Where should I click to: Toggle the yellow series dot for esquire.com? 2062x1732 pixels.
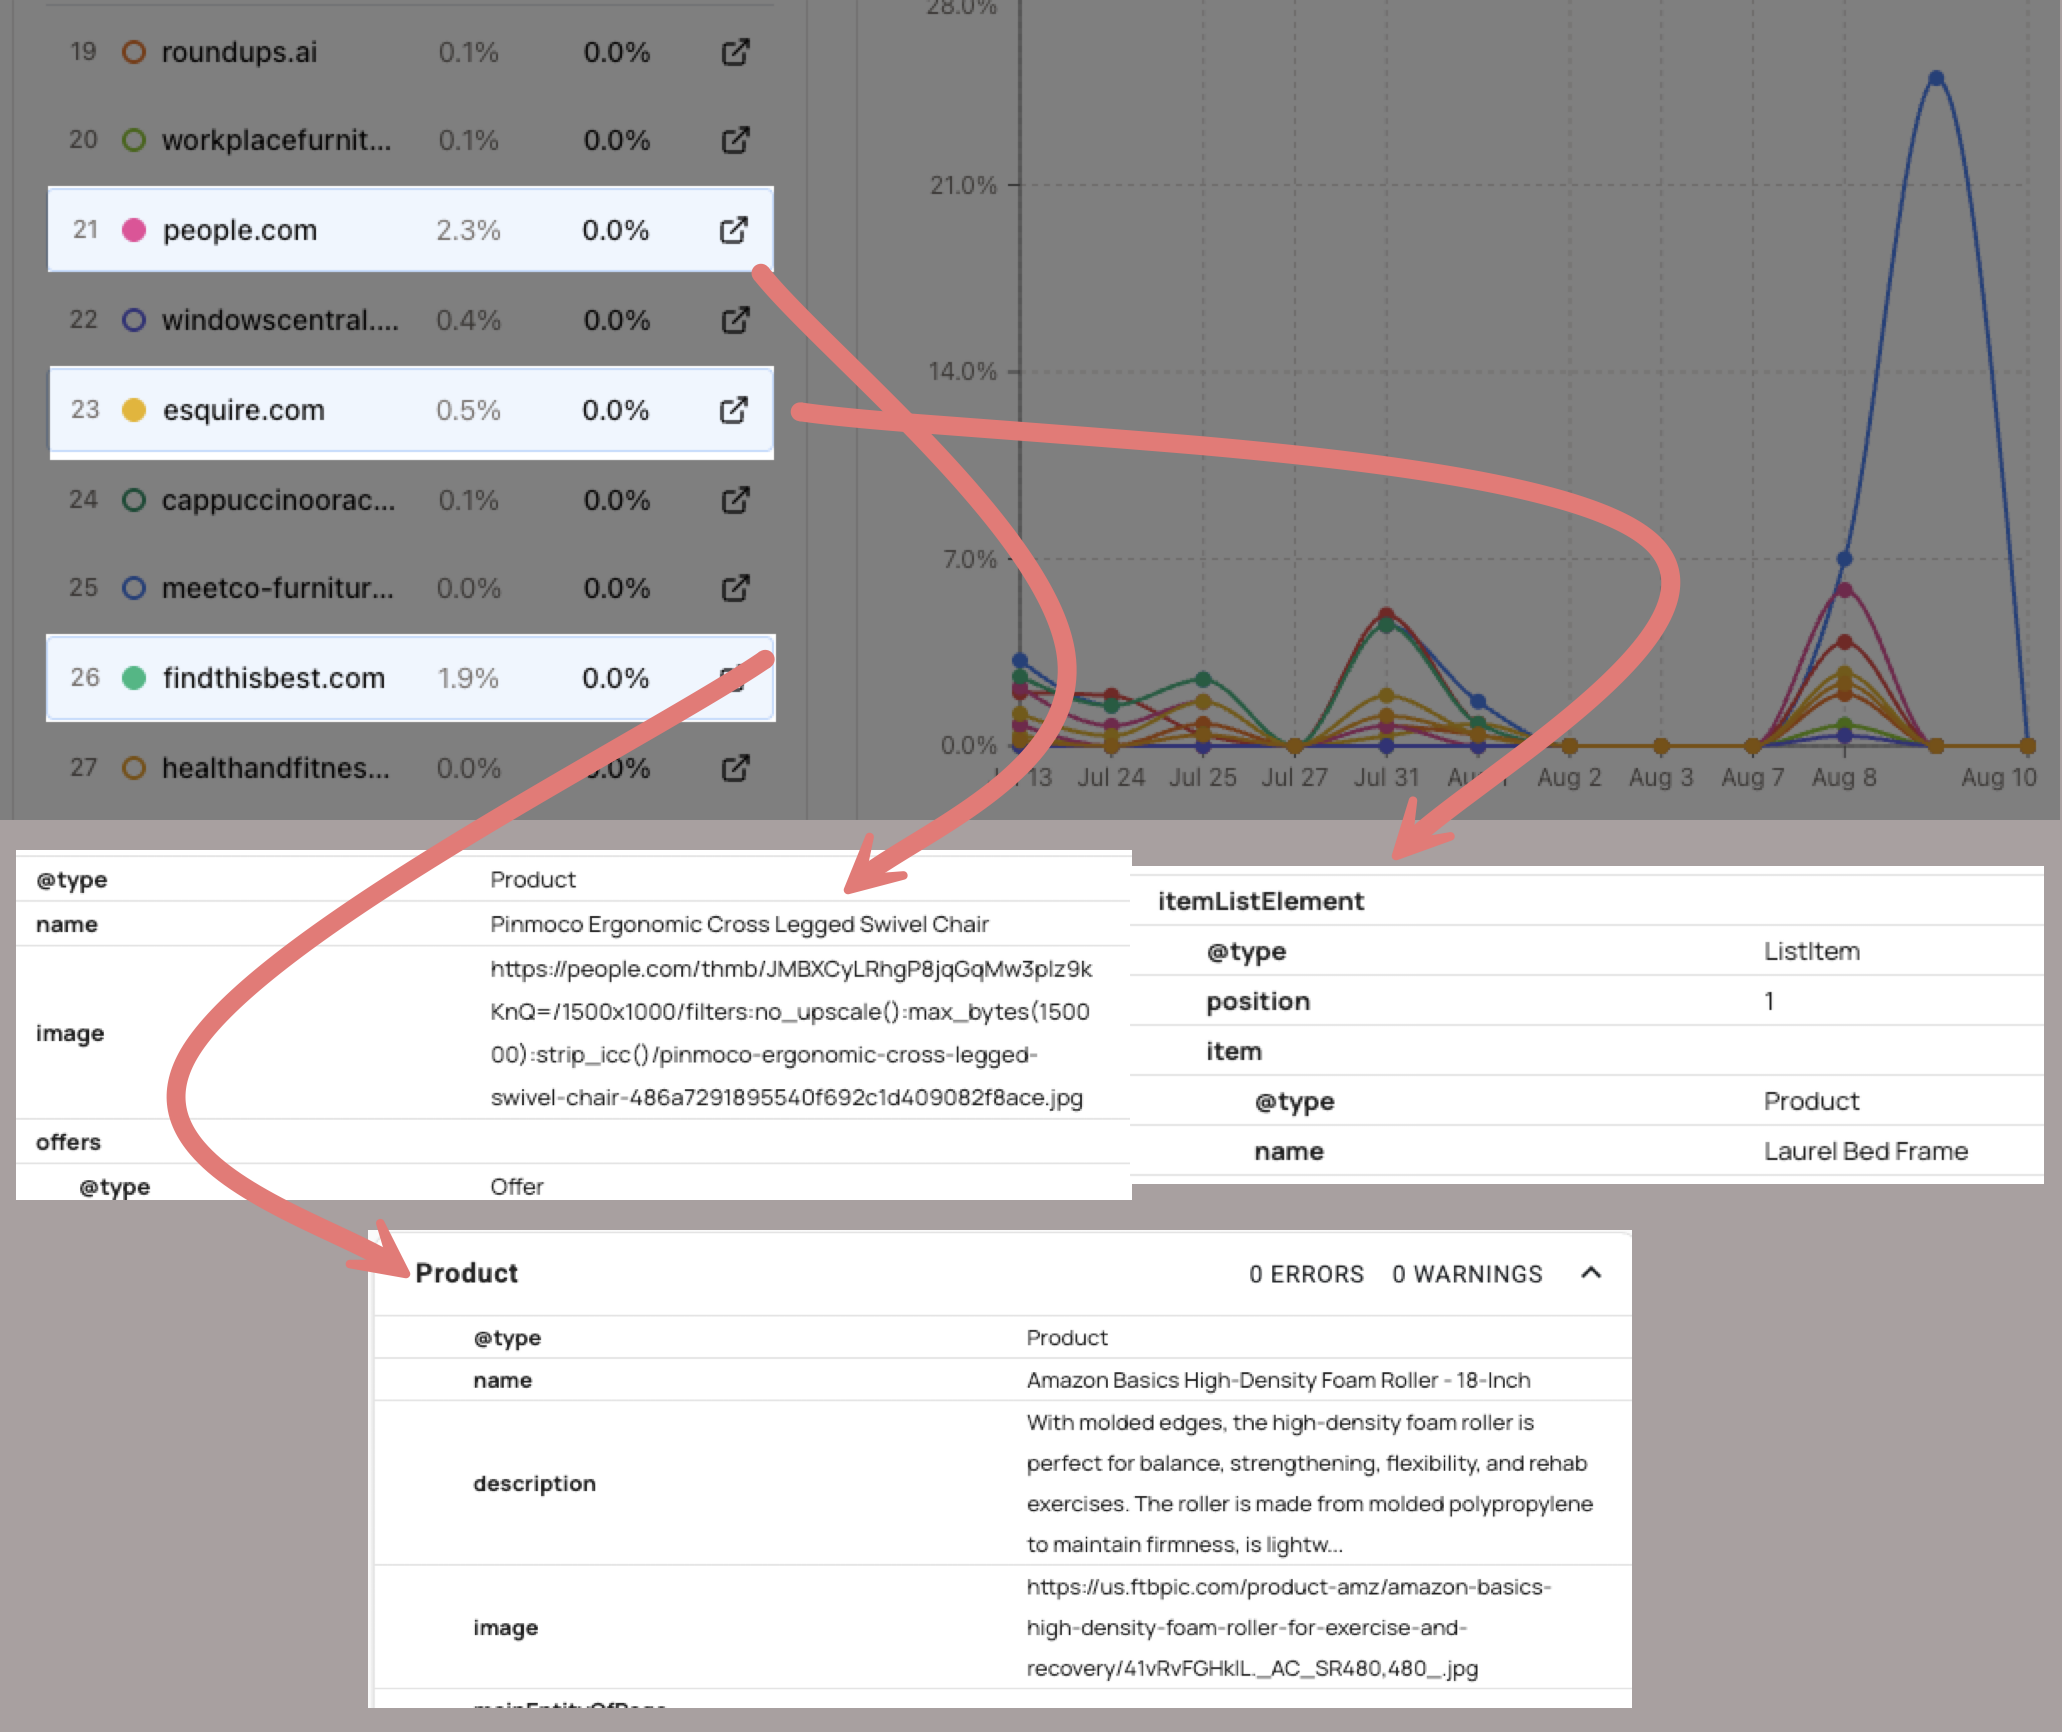[x=135, y=410]
